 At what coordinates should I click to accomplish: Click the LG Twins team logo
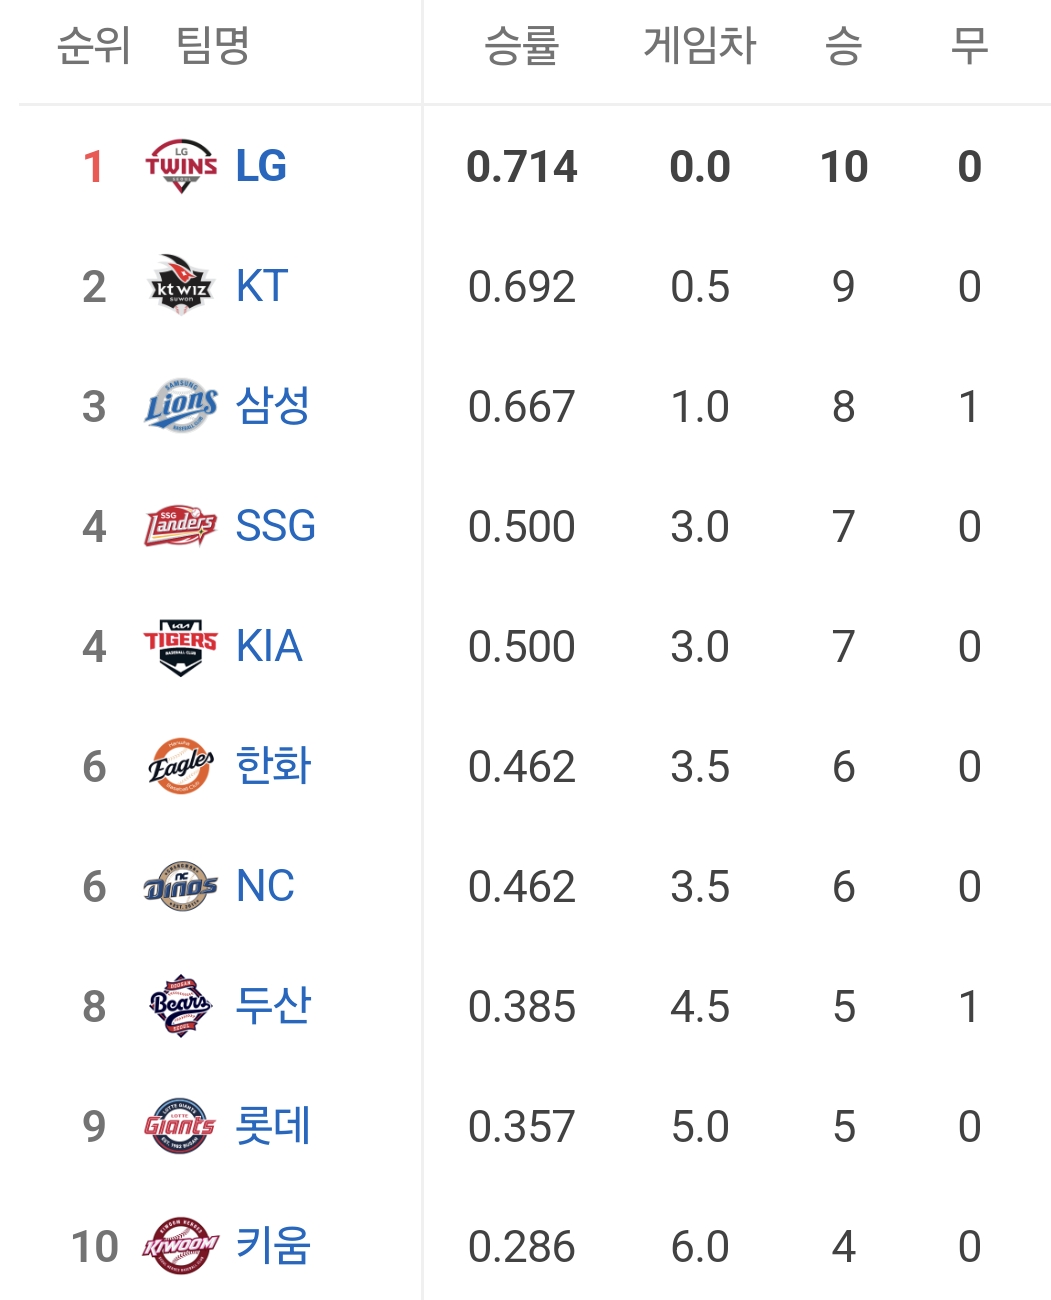point(181,166)
